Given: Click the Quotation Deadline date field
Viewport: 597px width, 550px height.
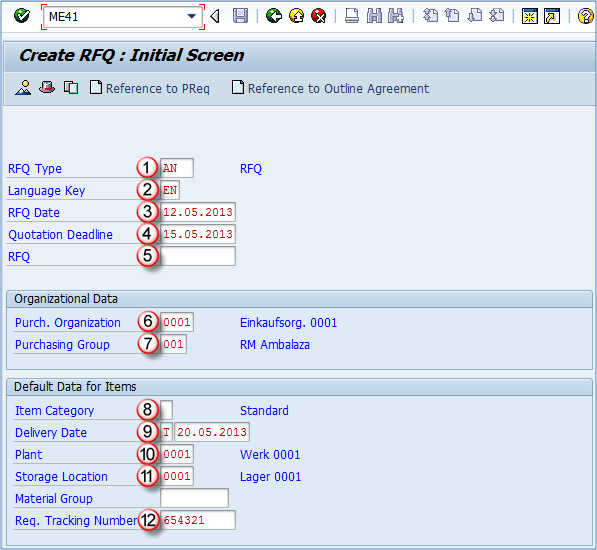Looking at the screenshot, I should [x=198, y=234].
